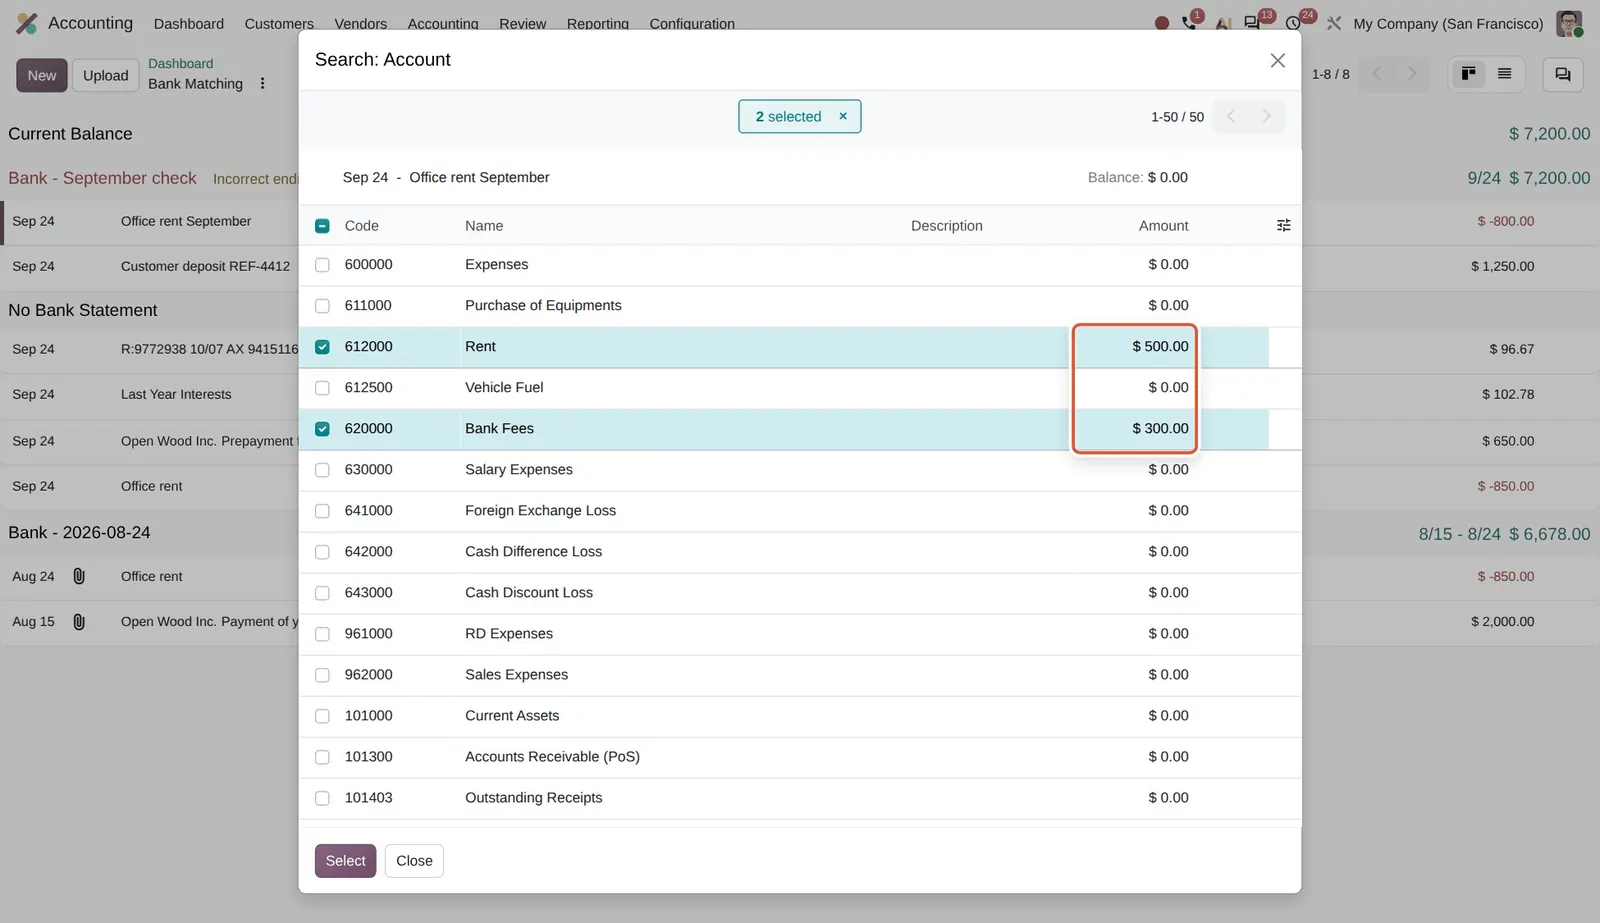Viewport: 1600px width, 923px height.
Task: Click the attachment icon on Aug 15 line
Action: 79,622
